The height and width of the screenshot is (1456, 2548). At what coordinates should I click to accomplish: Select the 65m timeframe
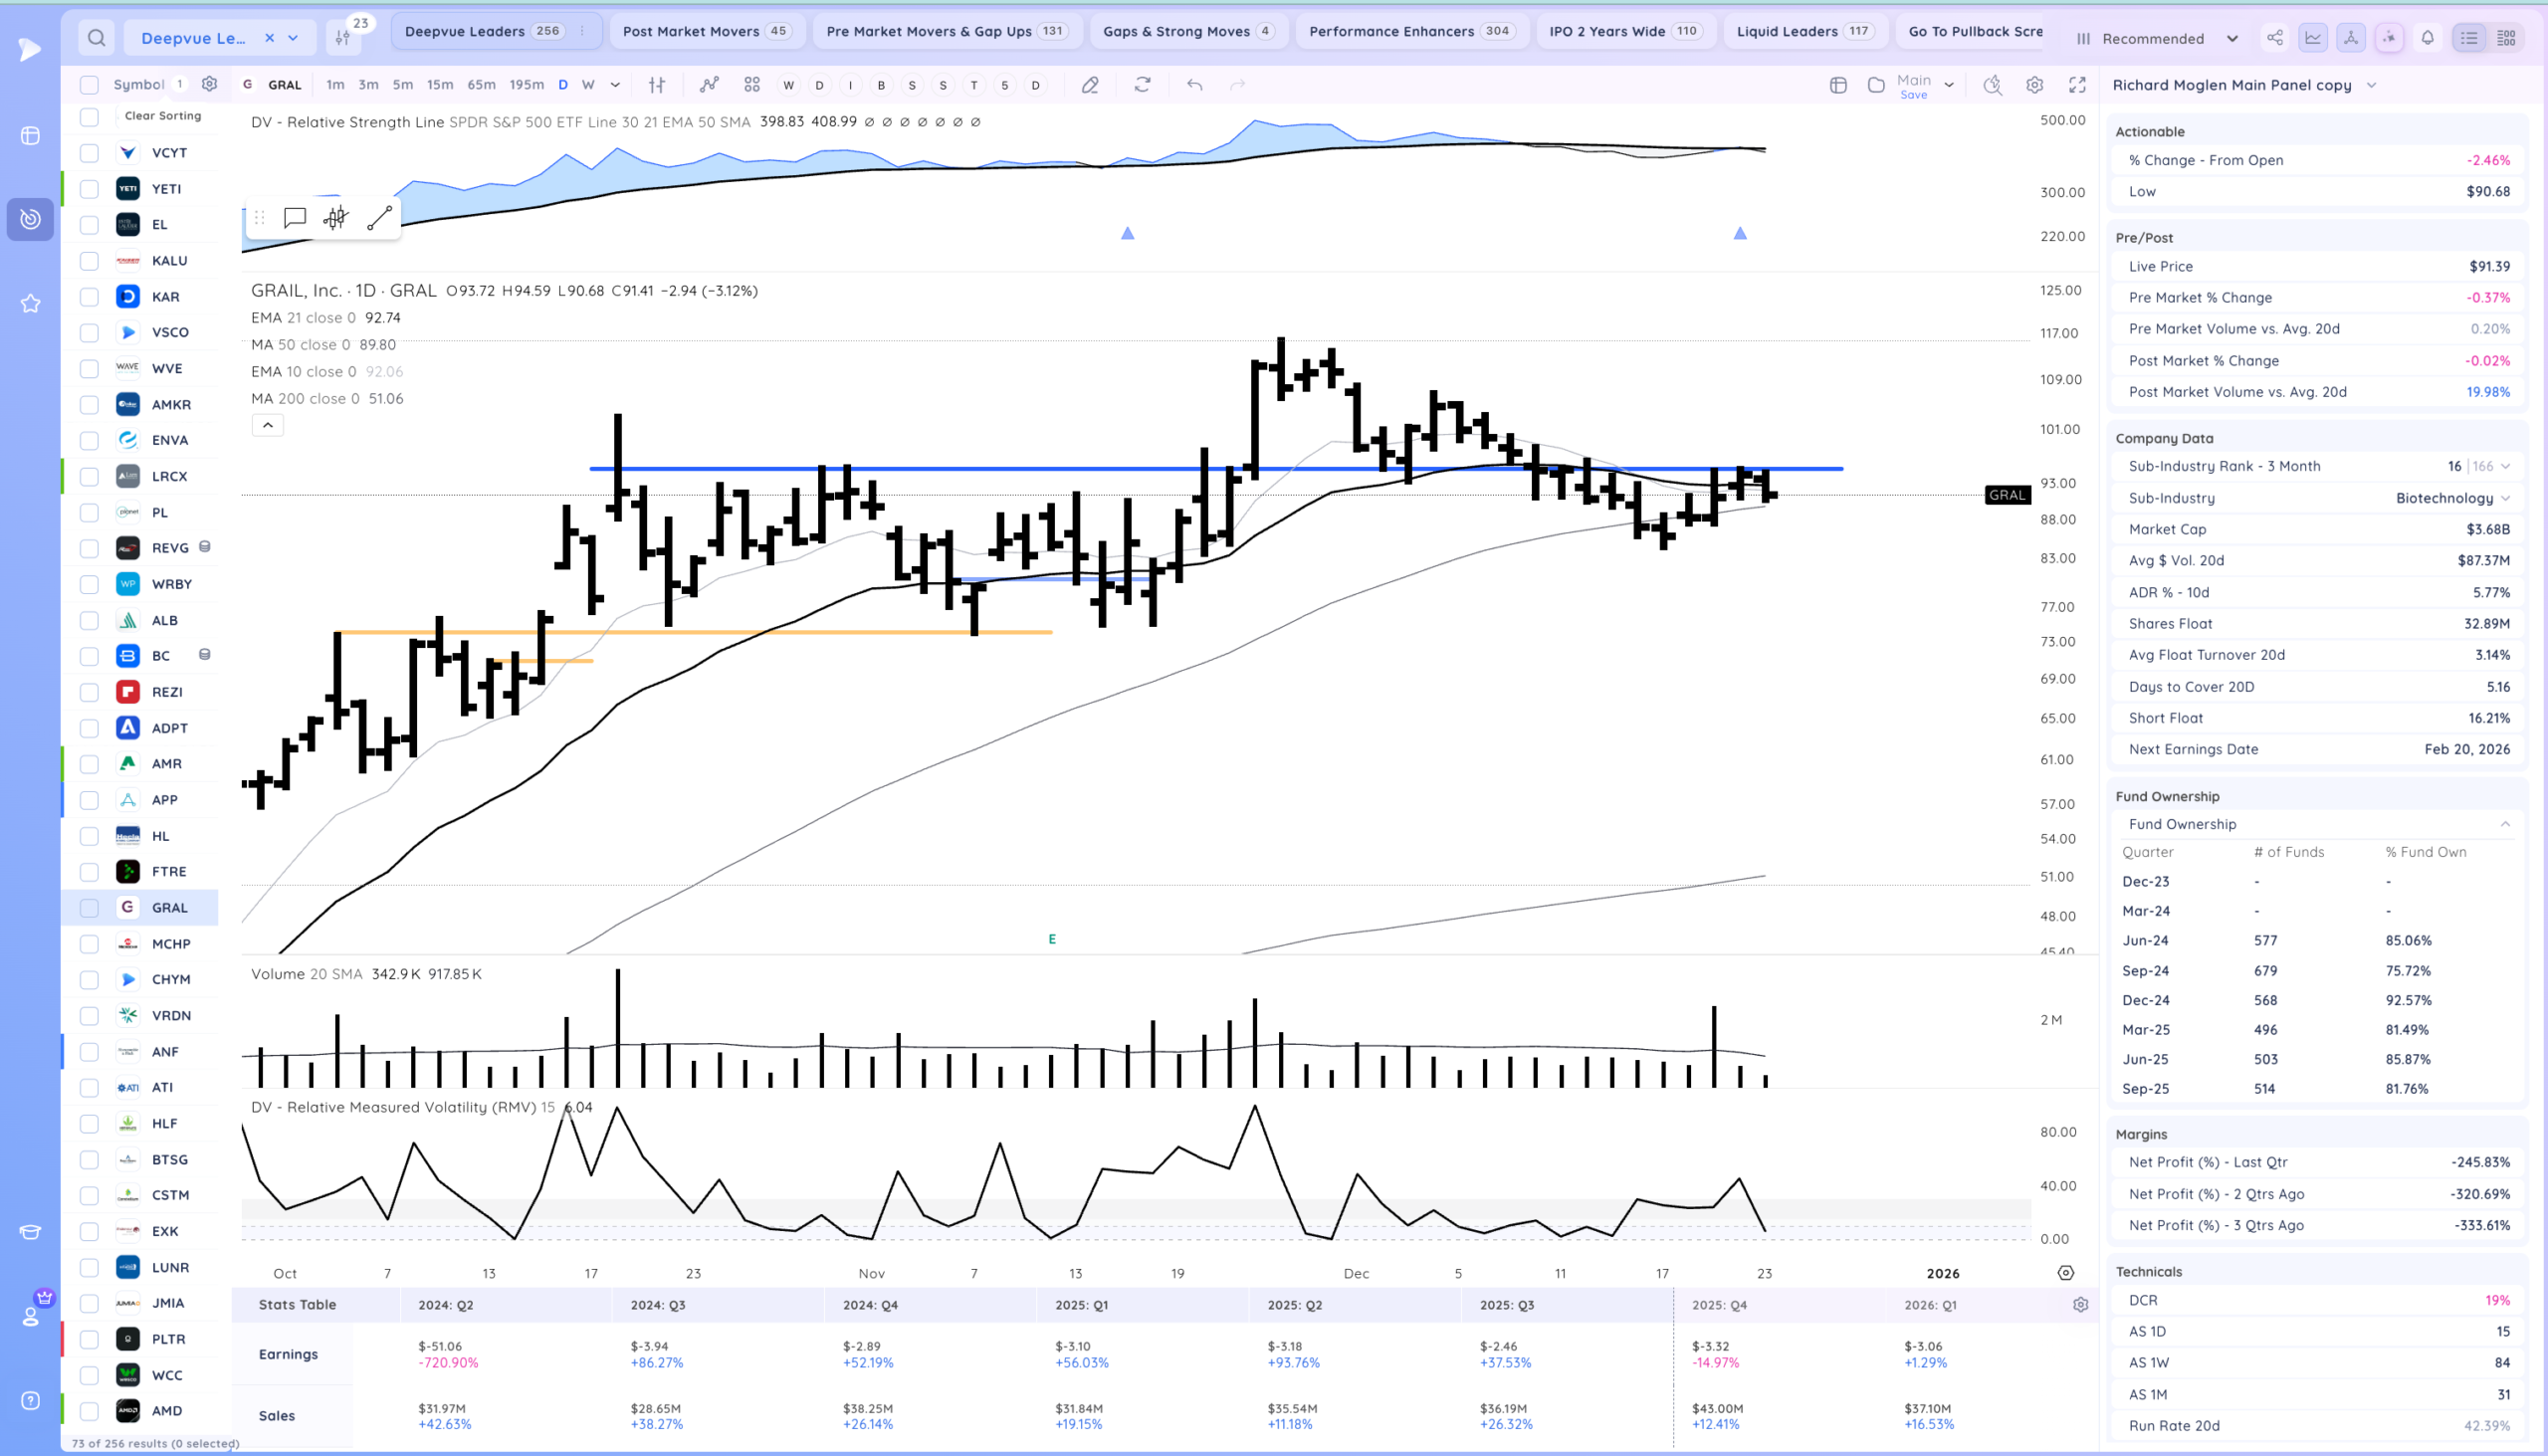pyautogui.click(x=481, y=85)
